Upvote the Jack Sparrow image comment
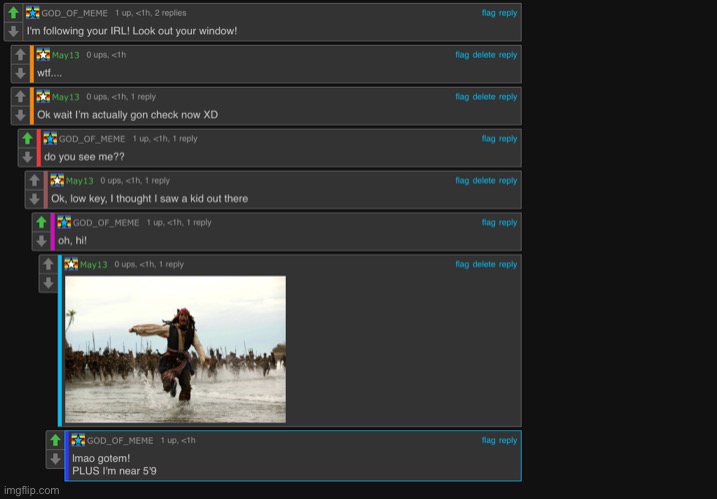This screenshot has height=499, width=717. [x=48, y=265]
